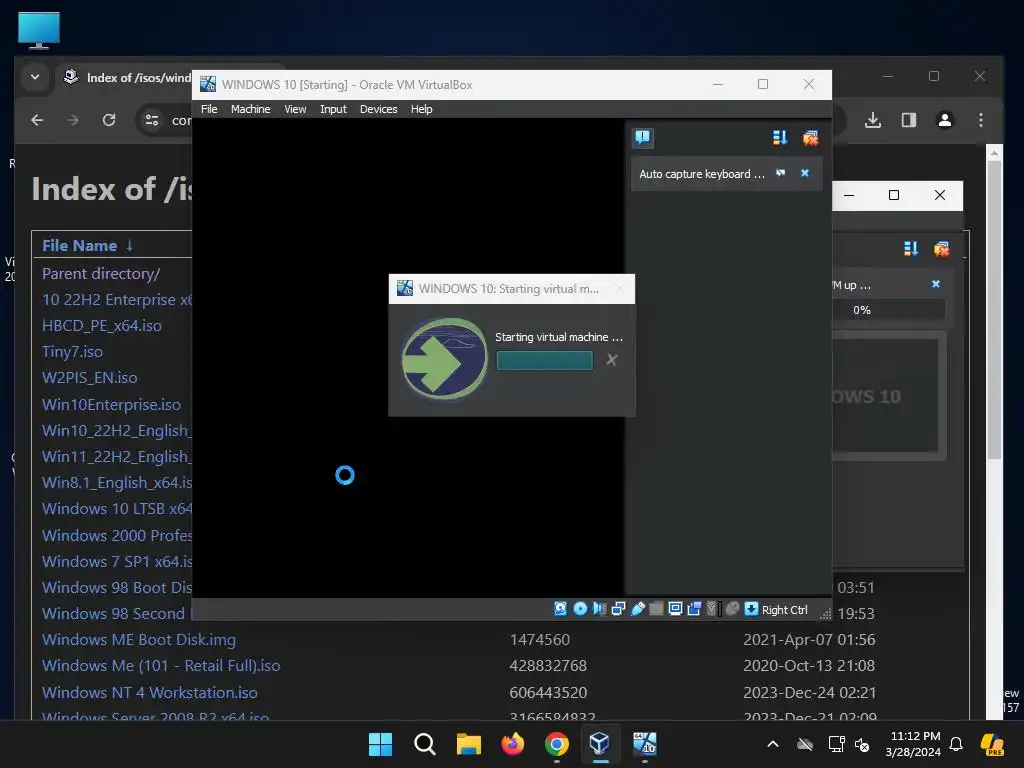
Task: Show hidden system tray icons
Action: pos(773,744)
